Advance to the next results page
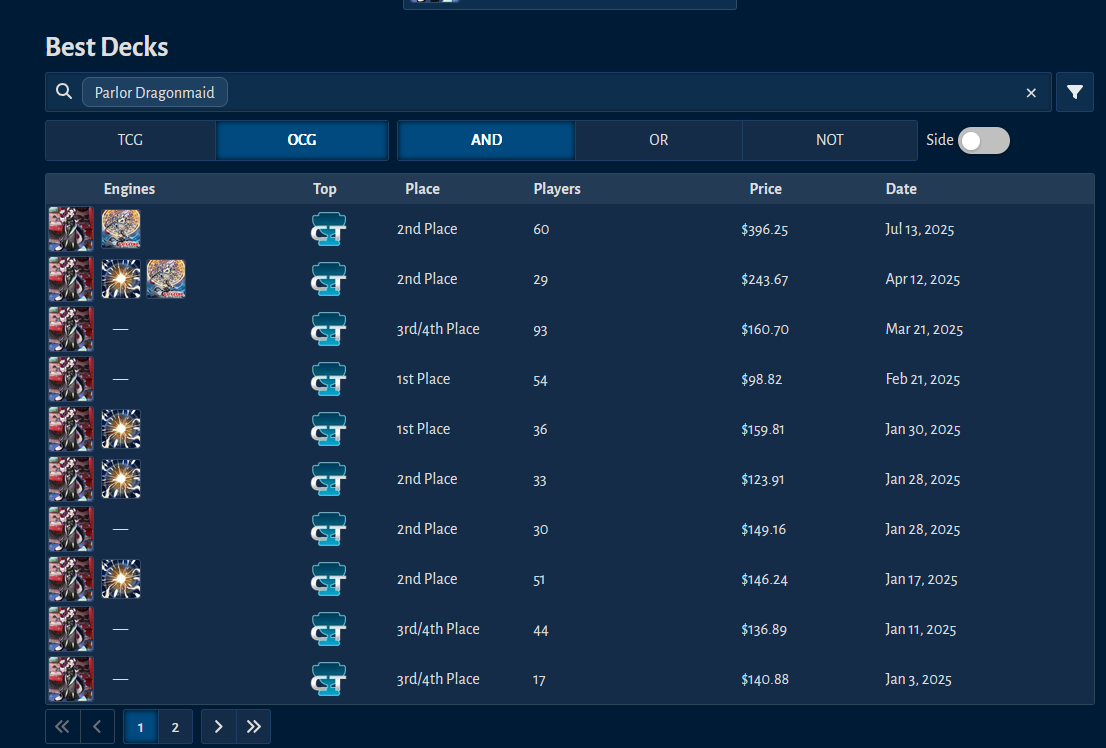 tap(218, 726)
